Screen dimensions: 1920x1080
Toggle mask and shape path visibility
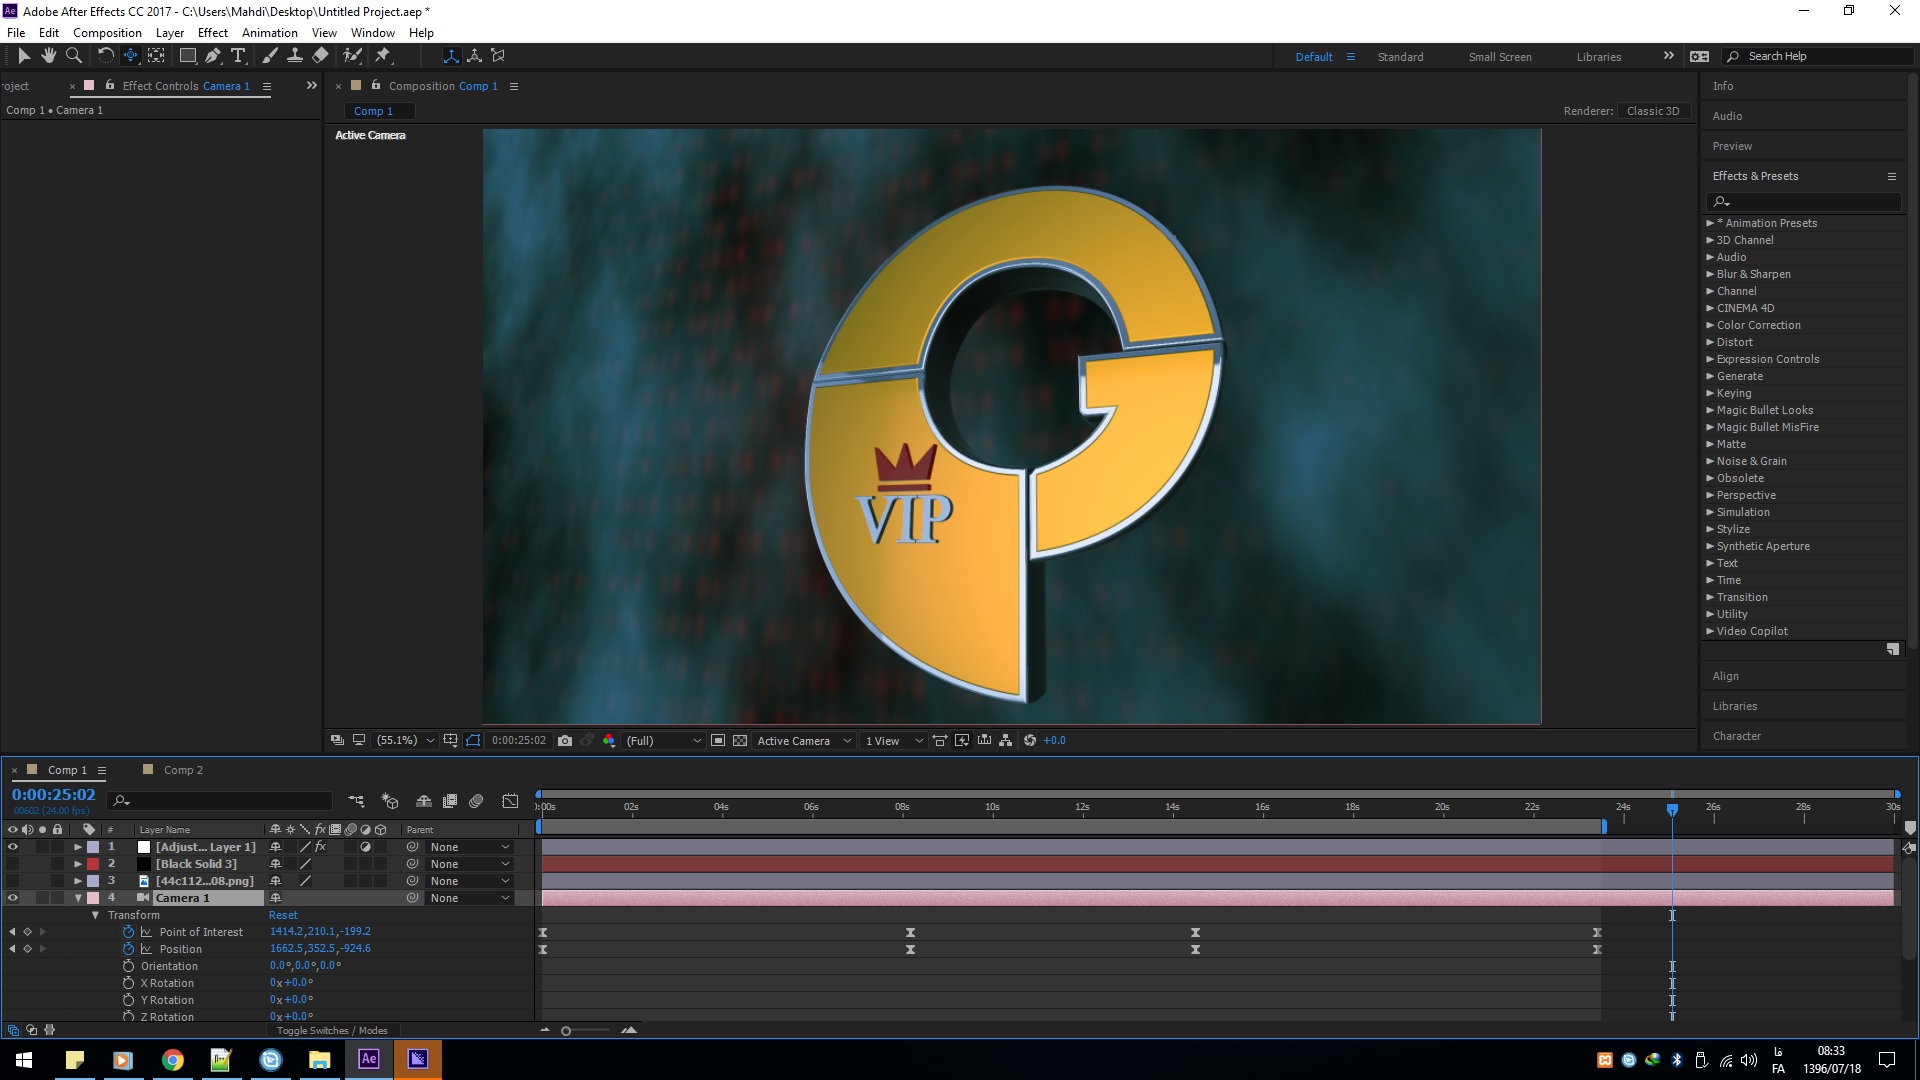tap(473, 741)
